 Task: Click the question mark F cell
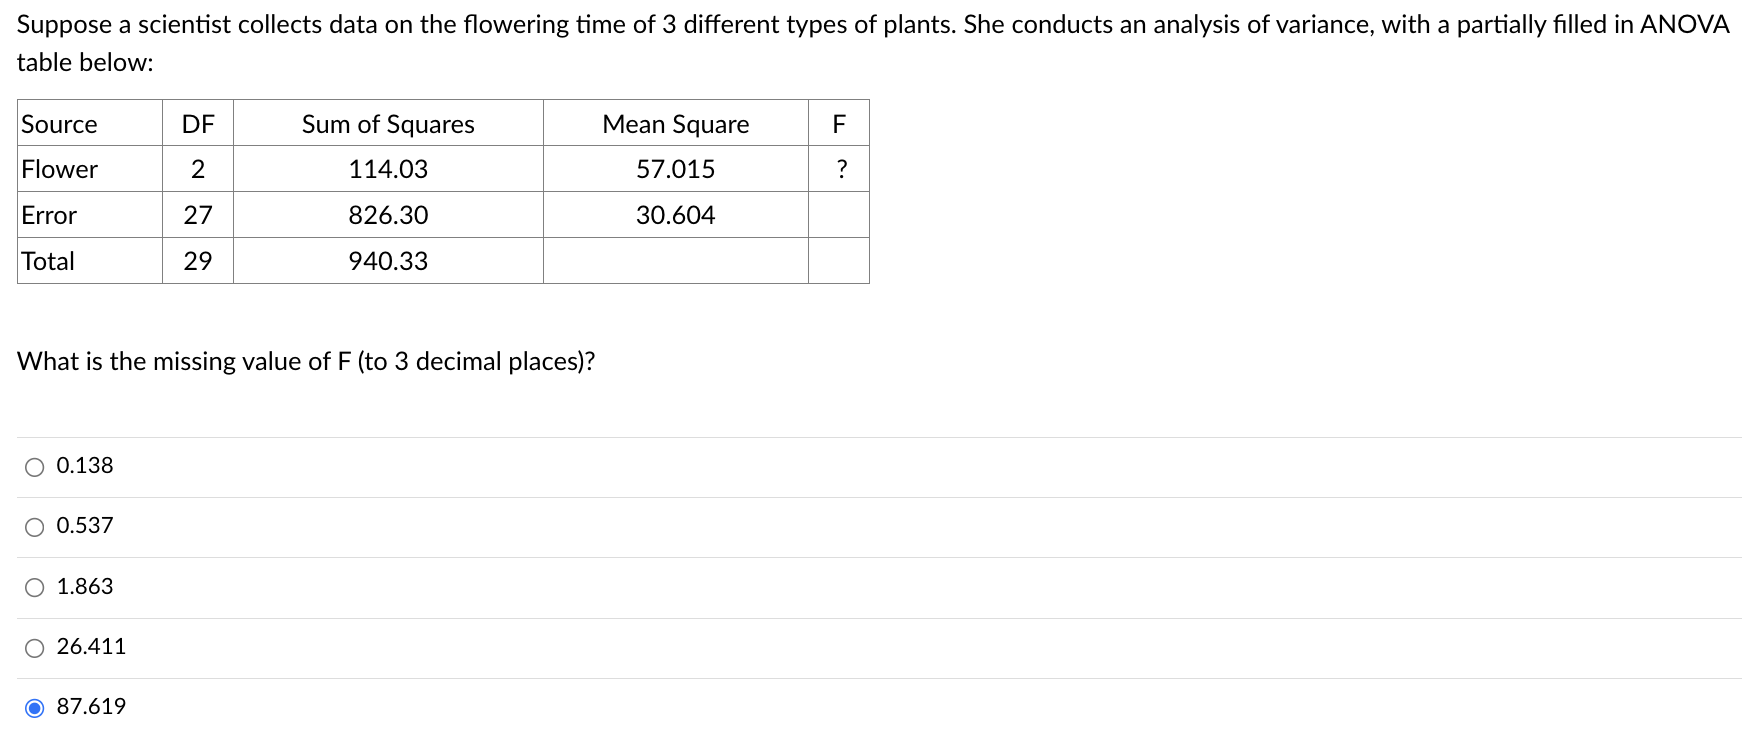pos(841,169)
